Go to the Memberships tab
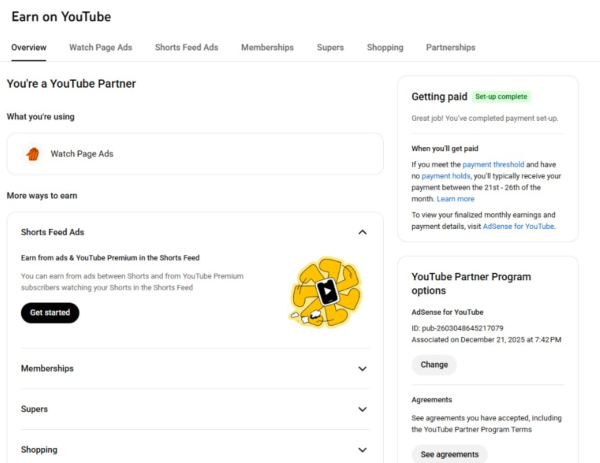600x463 pixels. point(267,47)
